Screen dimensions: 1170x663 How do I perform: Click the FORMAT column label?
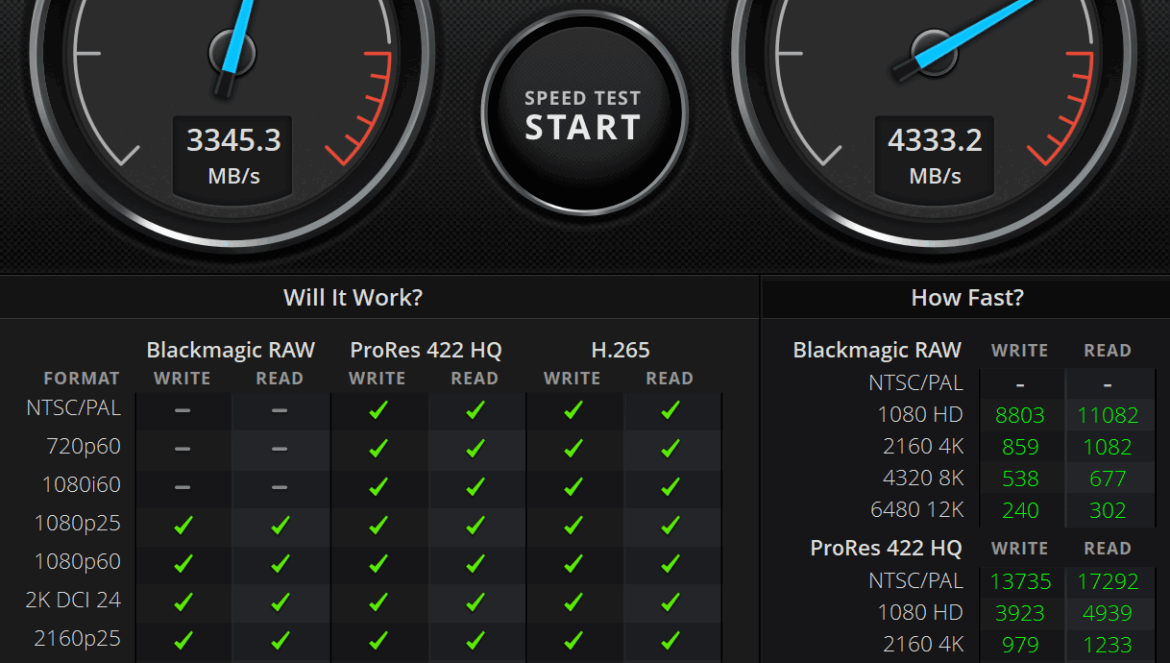pos(81,378)
